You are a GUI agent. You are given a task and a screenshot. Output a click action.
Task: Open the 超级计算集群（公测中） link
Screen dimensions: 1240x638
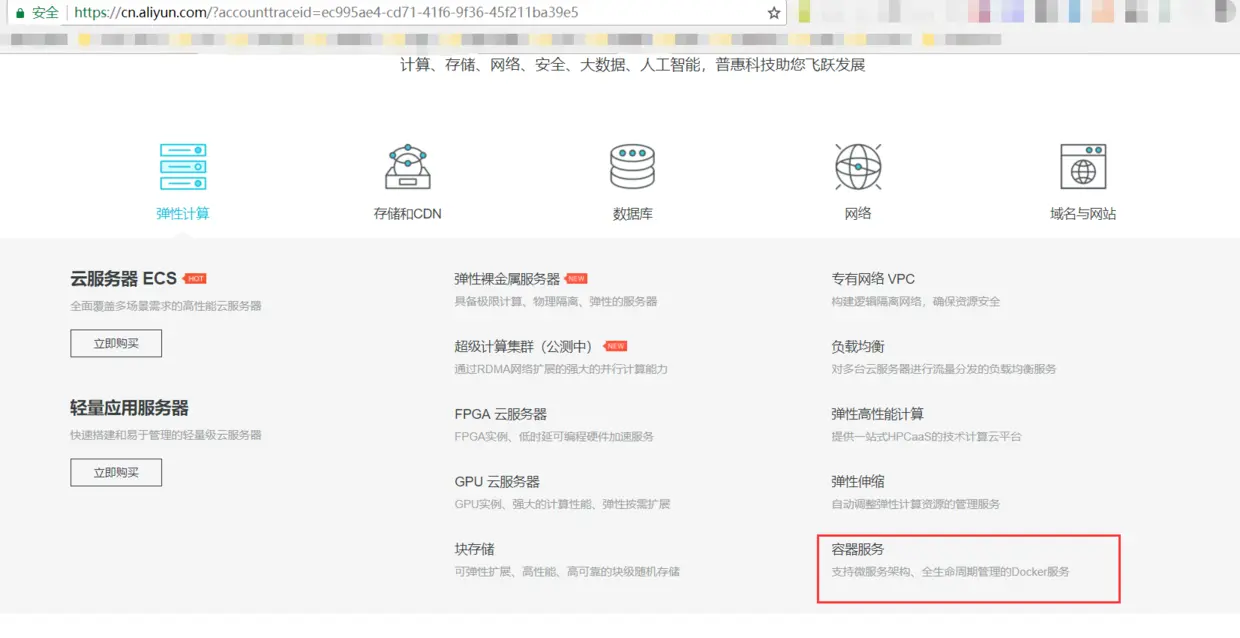click(x=527, y=347)
